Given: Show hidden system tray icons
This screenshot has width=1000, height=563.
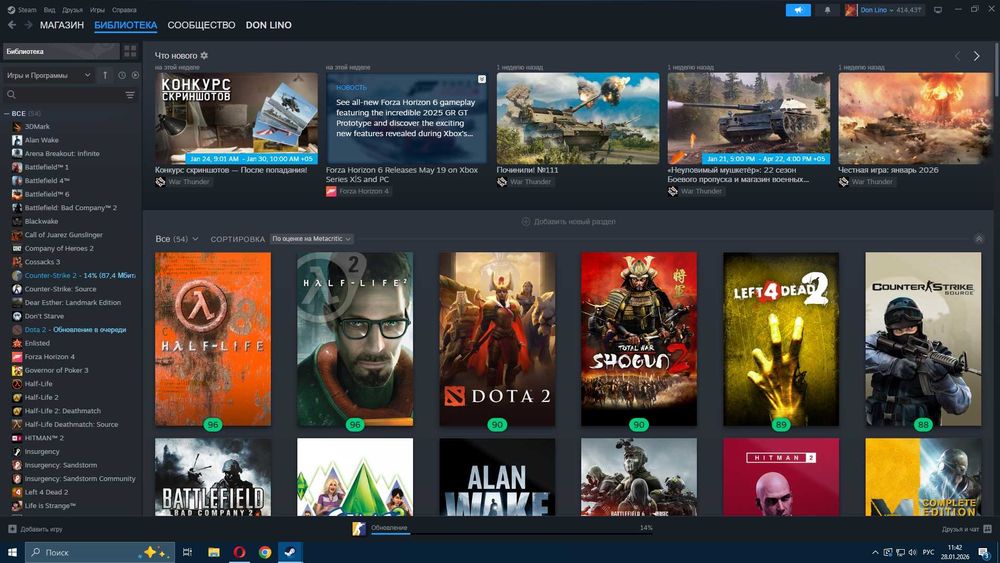Looking at the screenshot, I should (875, 552).
